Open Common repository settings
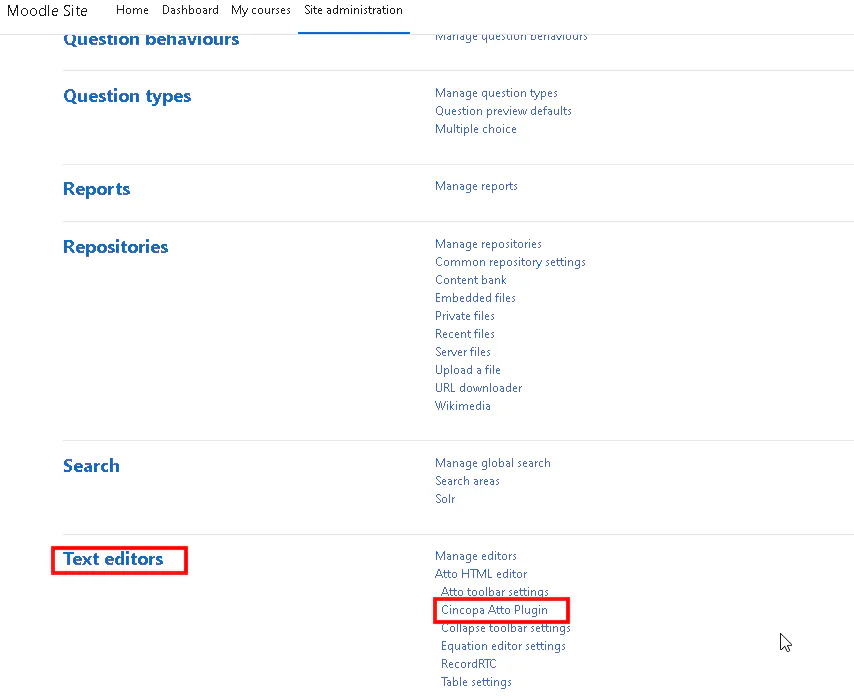This screenshot has height=698, width=854. pyautogui.click(x=510, y=262)
